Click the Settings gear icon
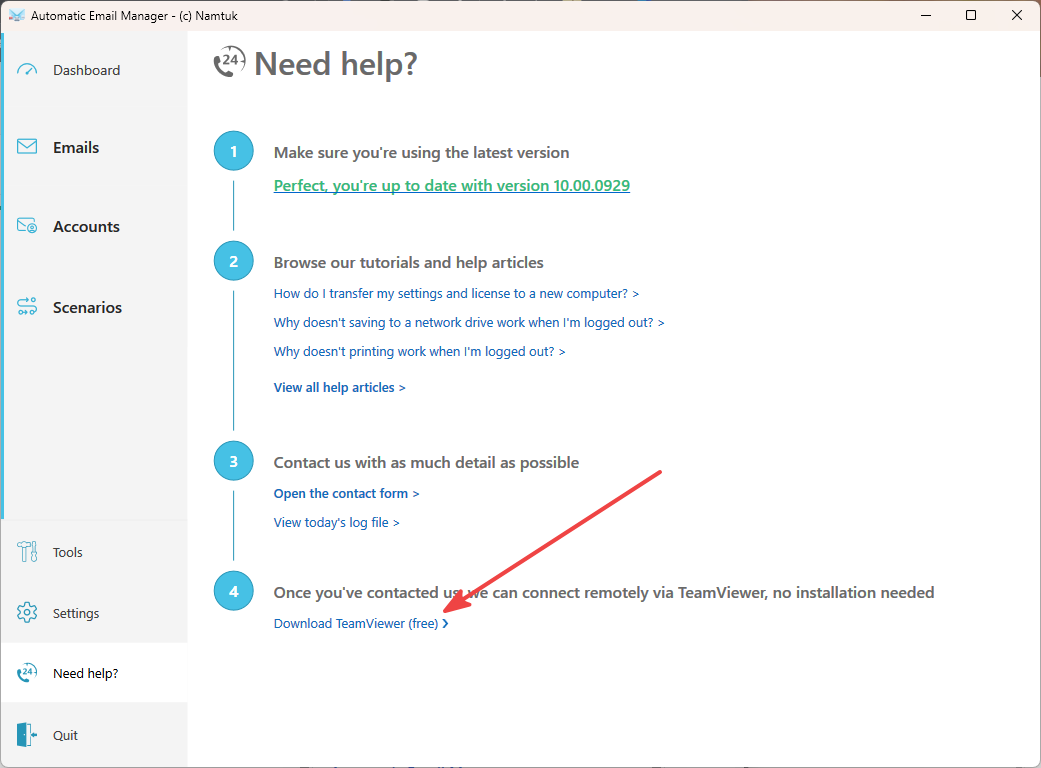 27,613
